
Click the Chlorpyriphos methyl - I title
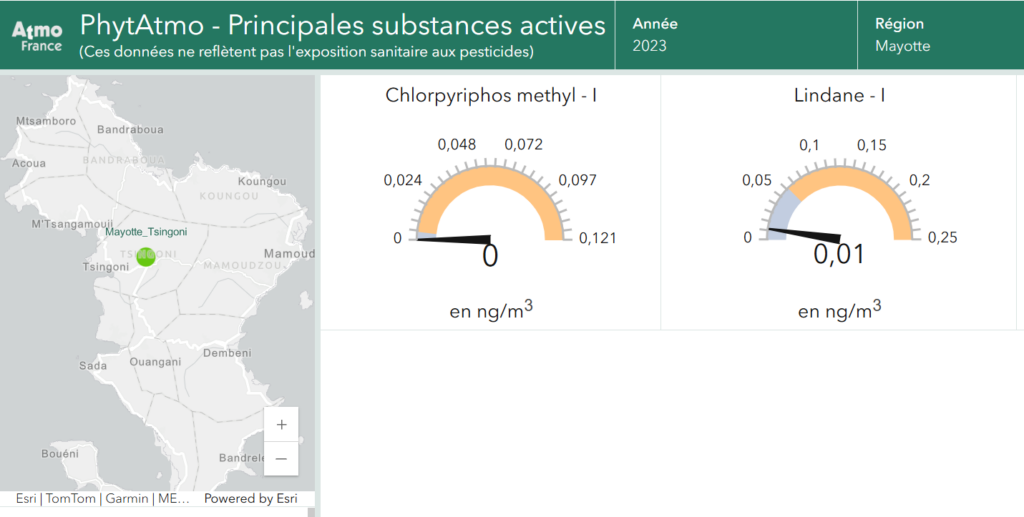491,95
